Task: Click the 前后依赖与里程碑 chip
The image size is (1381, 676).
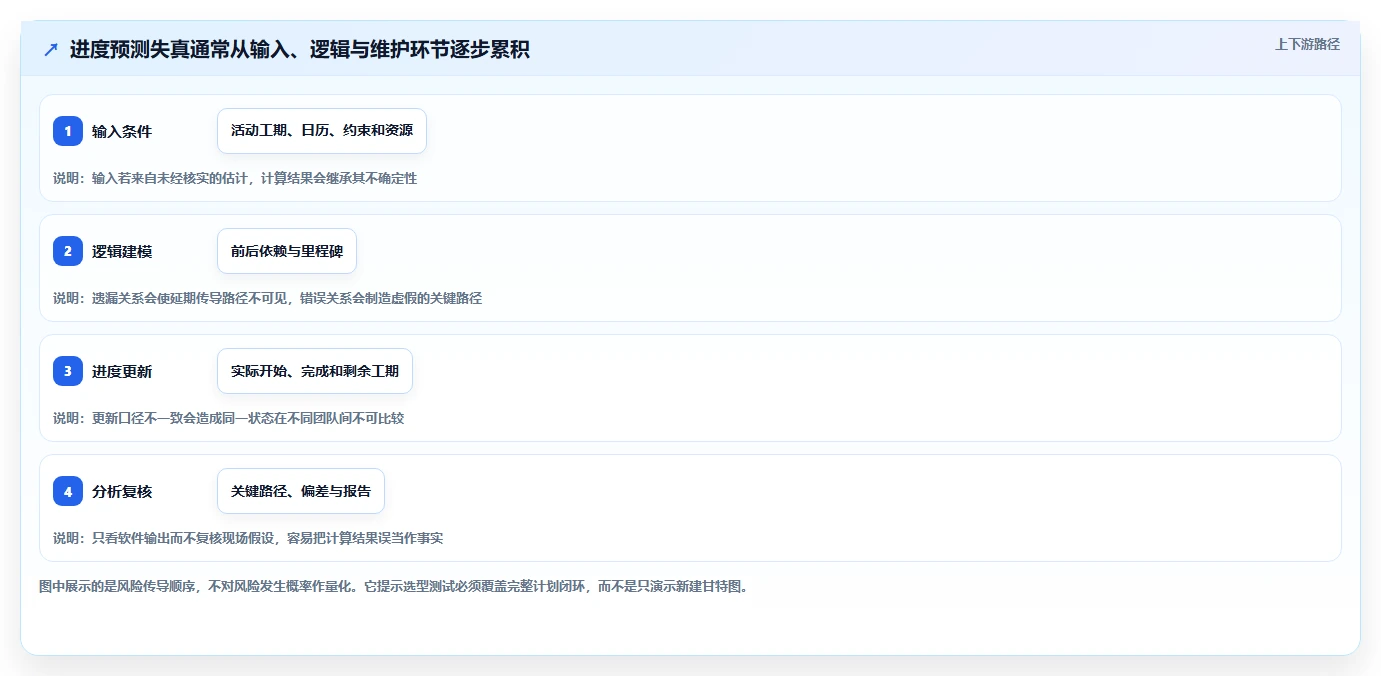Action: coord(287,251)
